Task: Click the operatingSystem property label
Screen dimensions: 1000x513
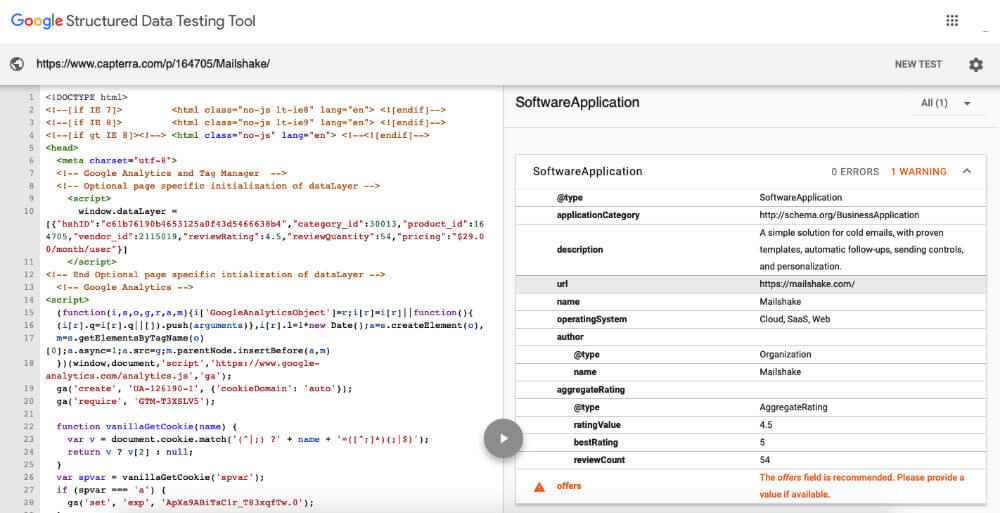Action: pos(591,319)
